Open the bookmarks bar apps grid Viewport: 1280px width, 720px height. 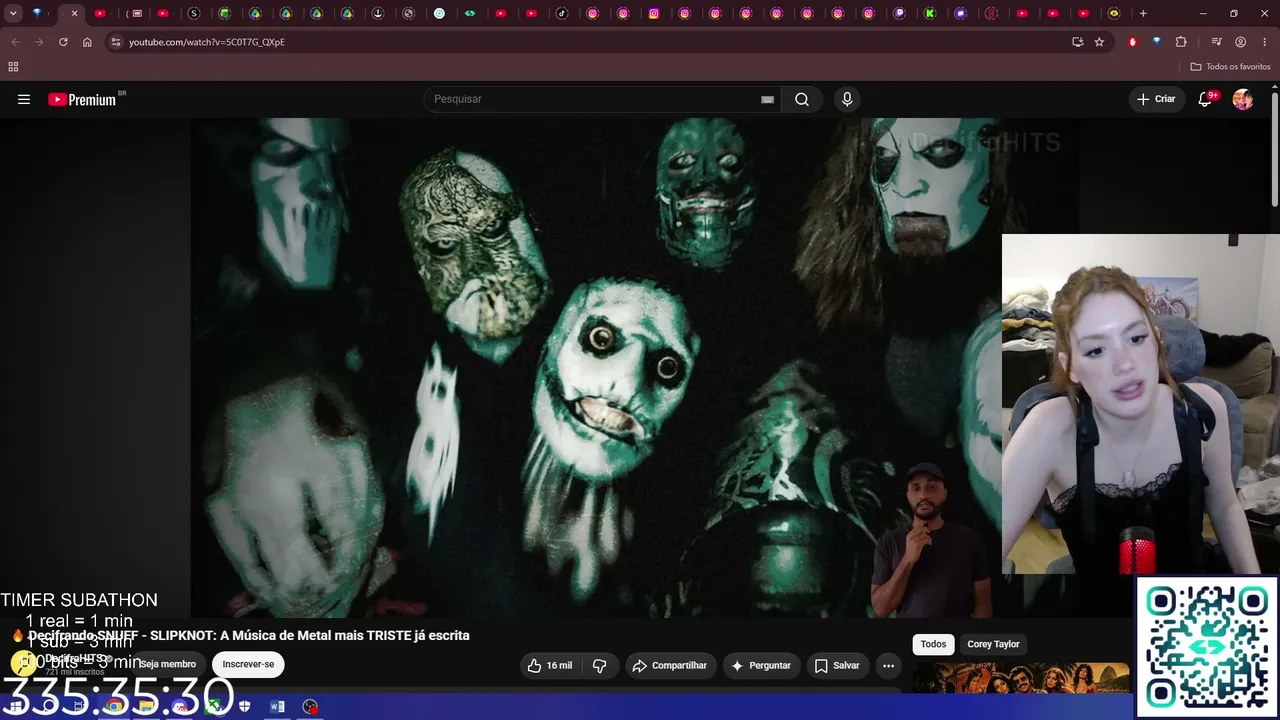pyautogui.click(x=13, y=67)
